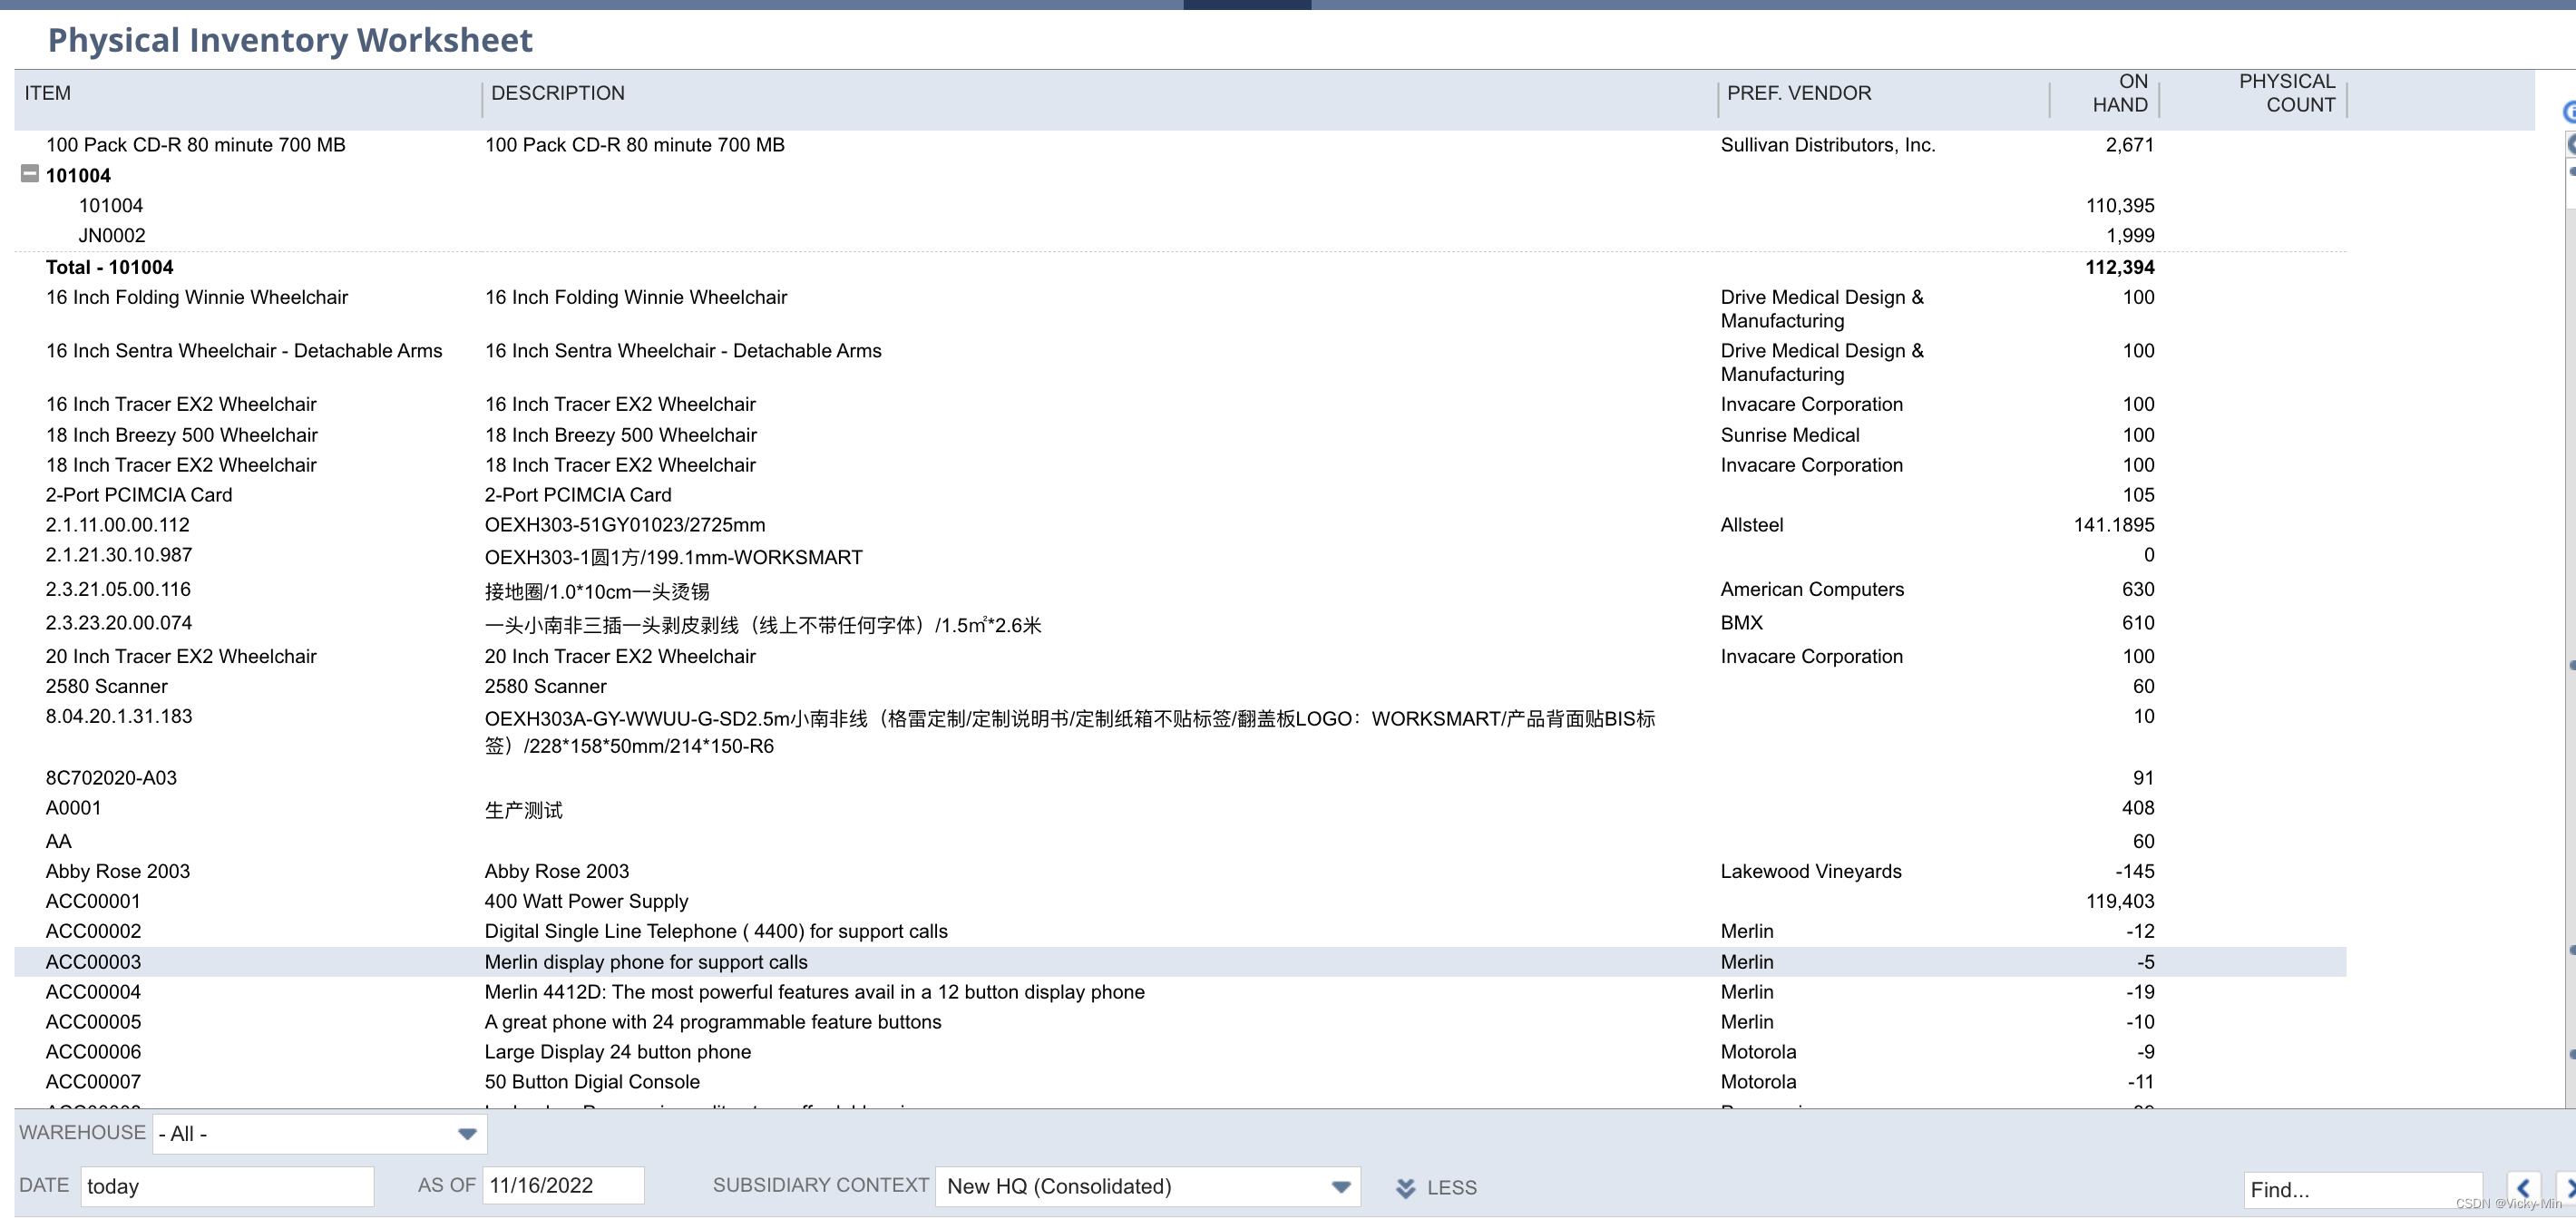Sort by the ITEM column header

48,92
